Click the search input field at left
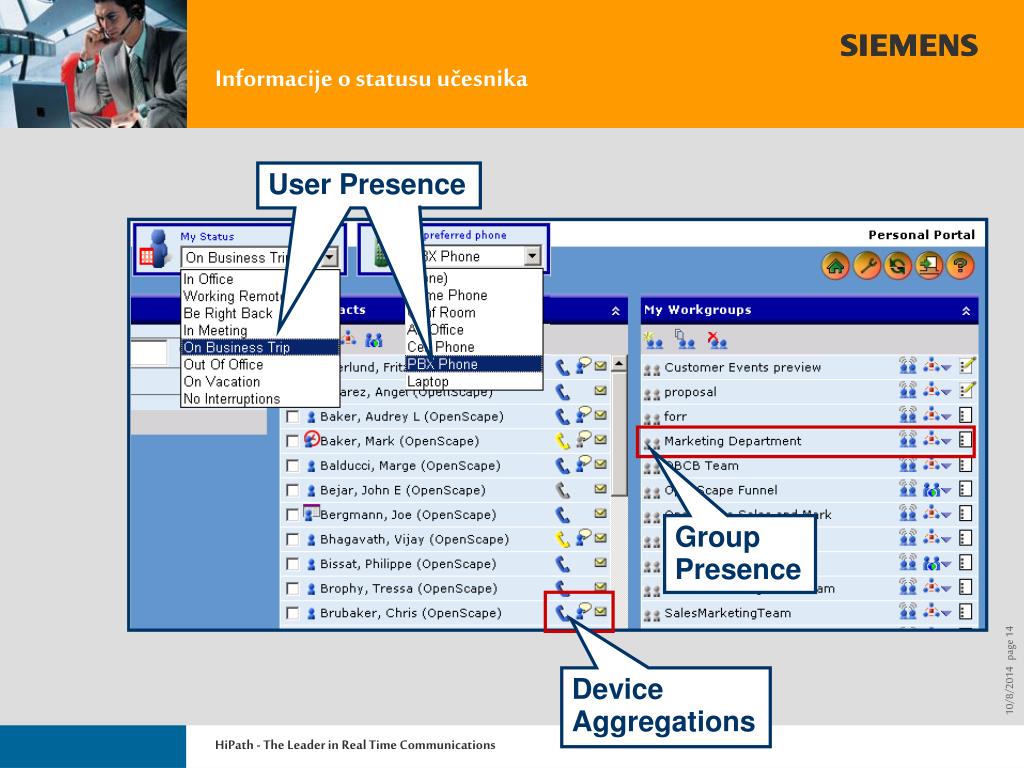Viewport: 1024px width, 768px height. click(x=149, y=353)
